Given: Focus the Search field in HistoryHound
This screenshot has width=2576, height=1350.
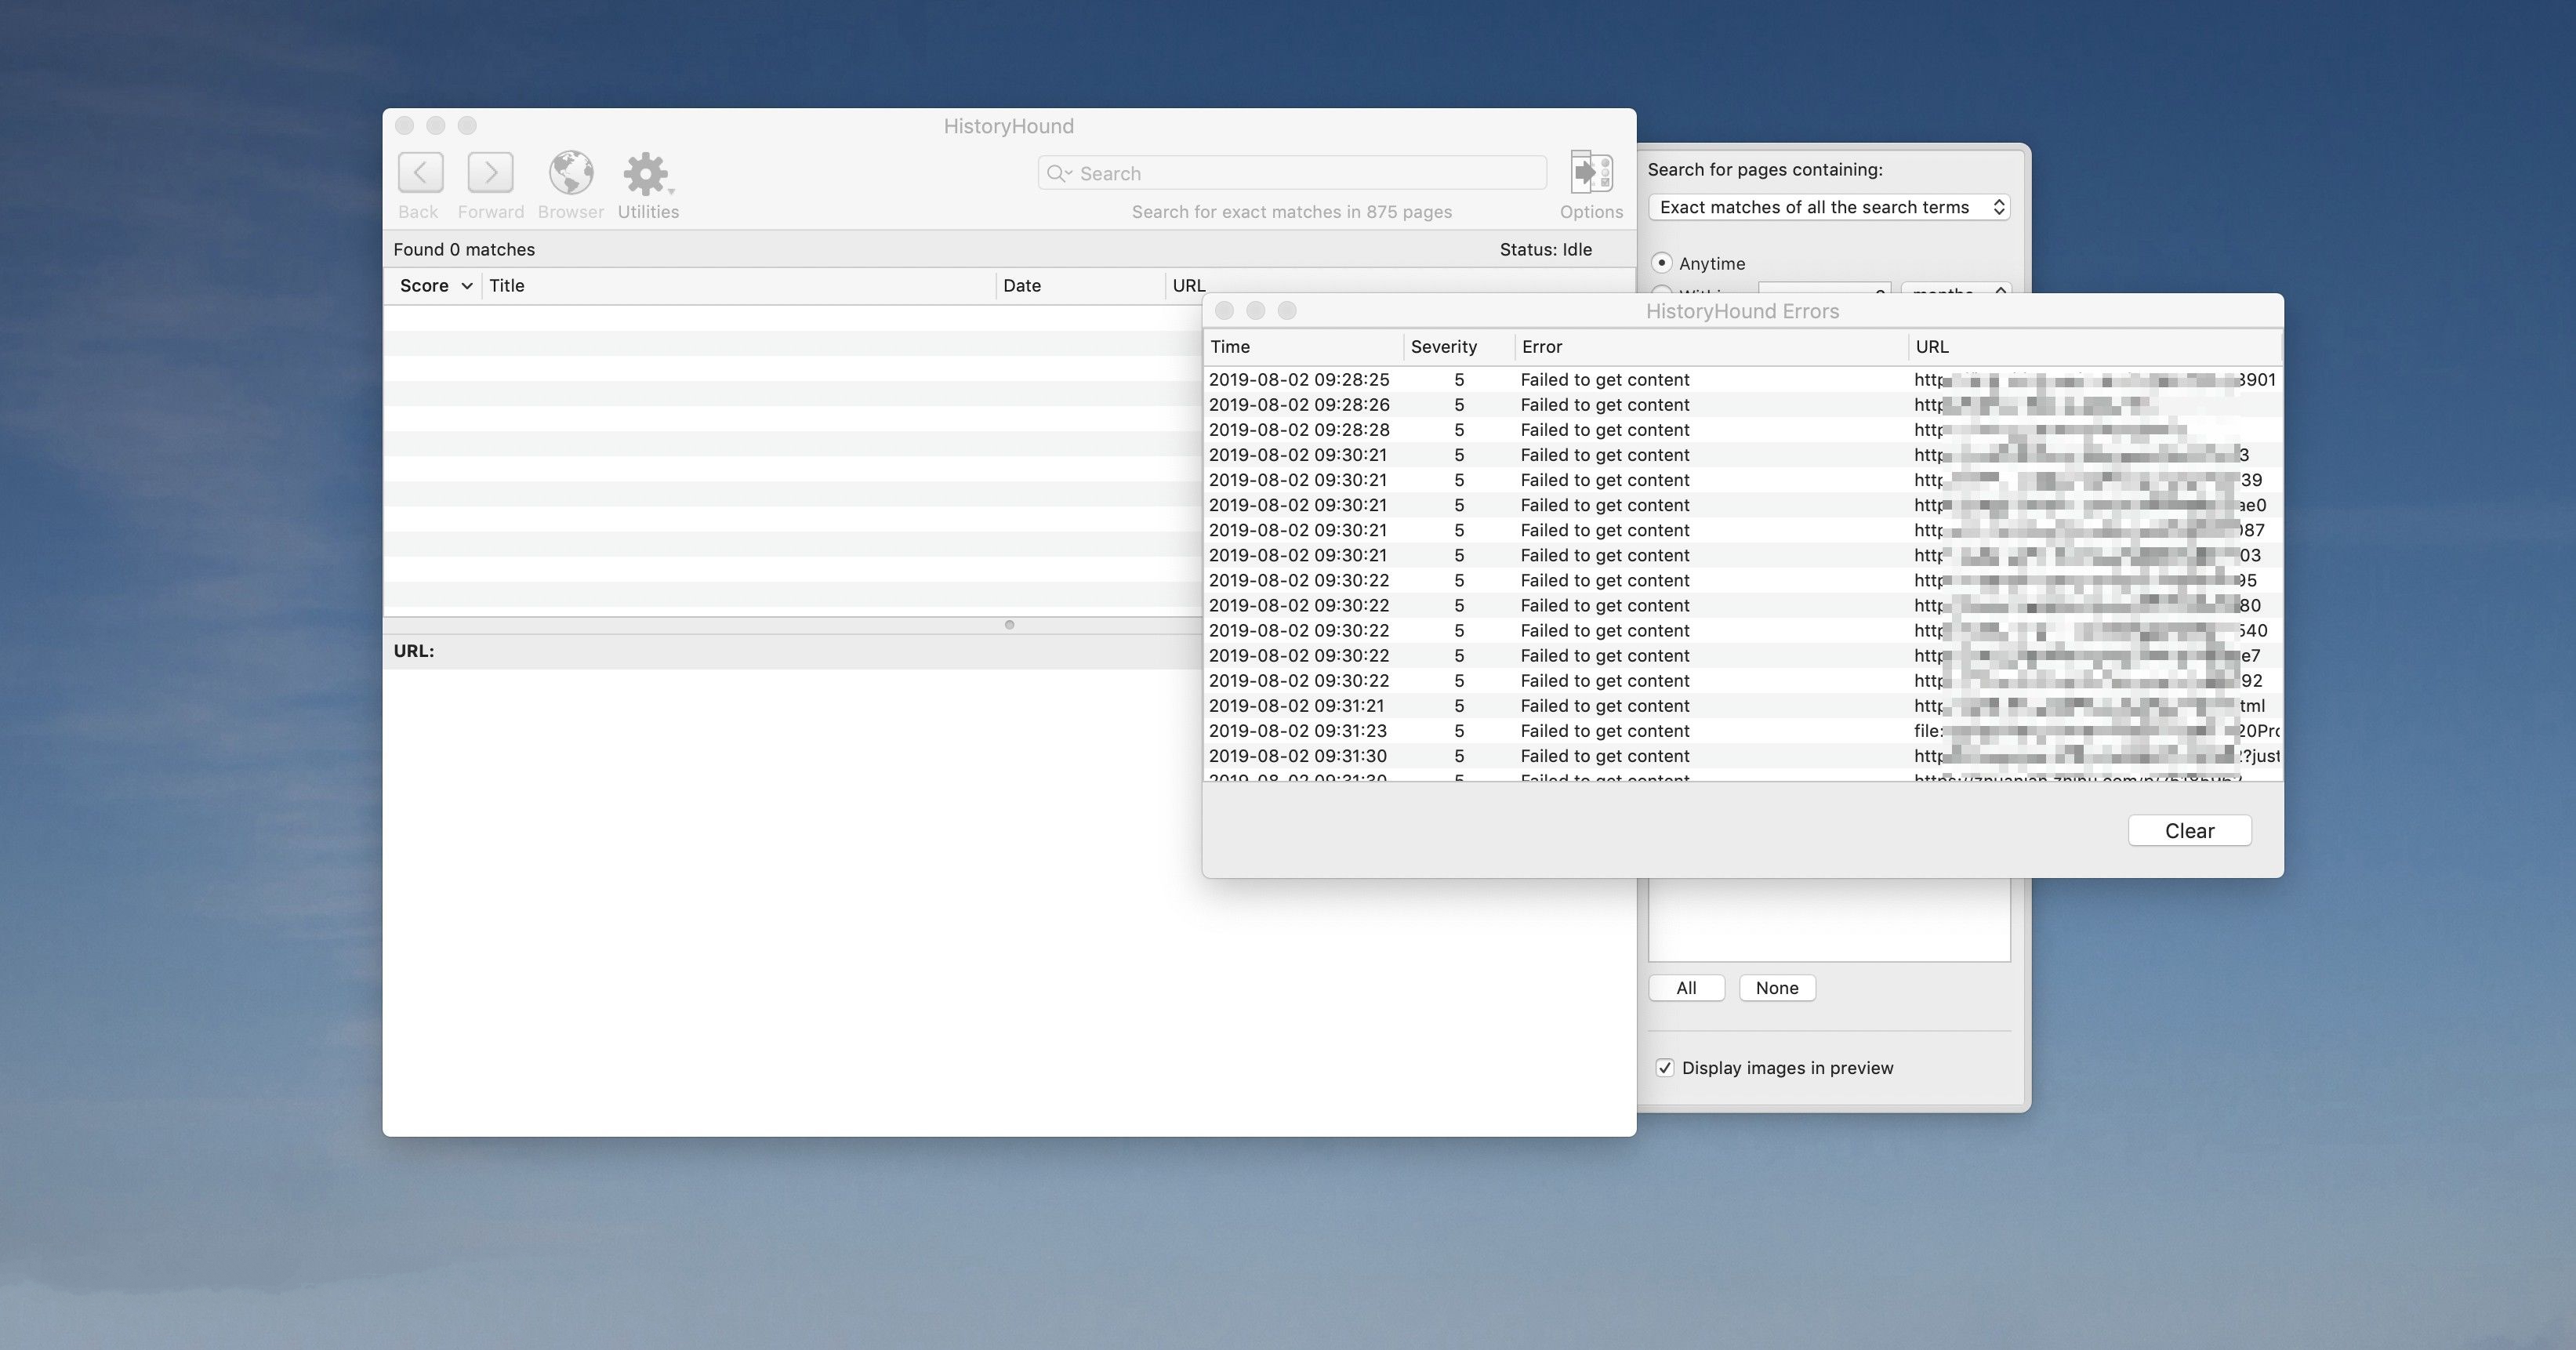Looking at the screenshot, I should 1292,173.
